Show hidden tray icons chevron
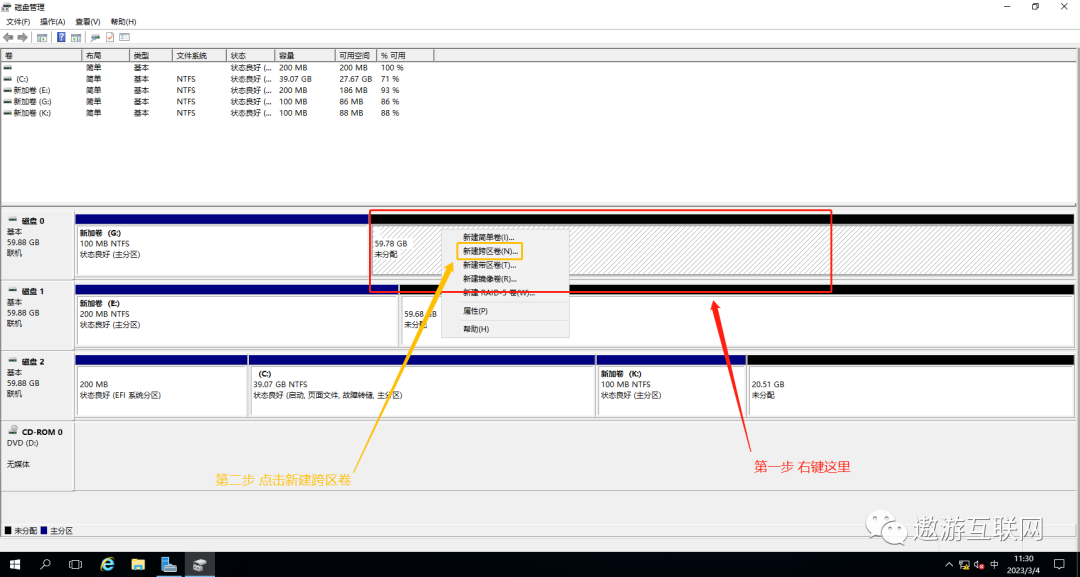Viewport: 1080px width, 577px height. point(949,565)
